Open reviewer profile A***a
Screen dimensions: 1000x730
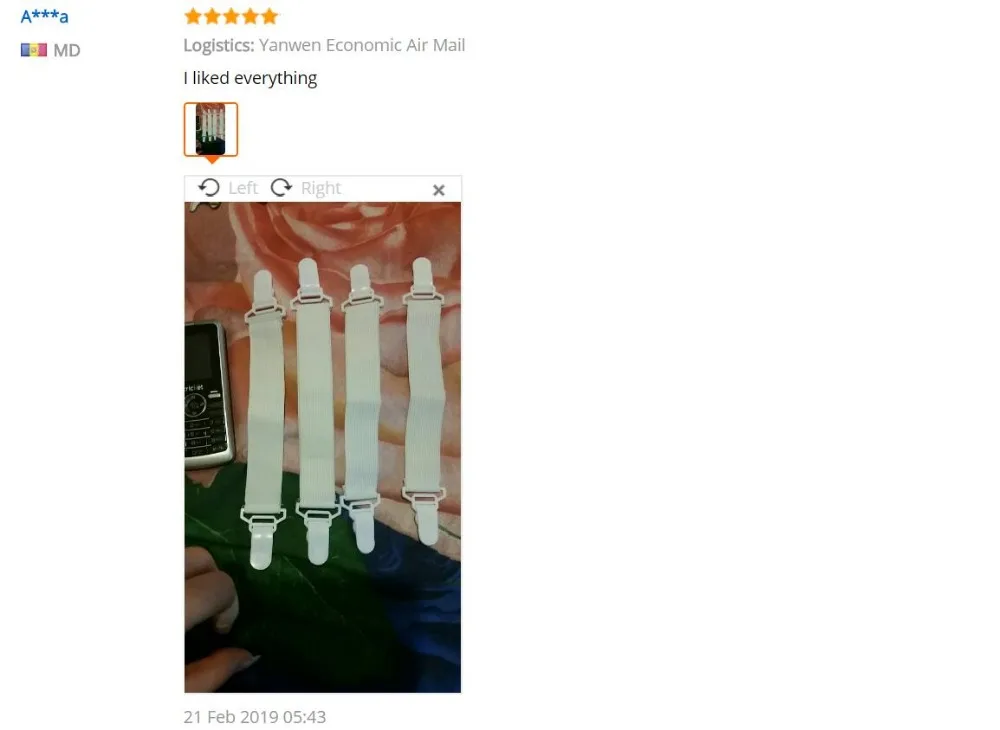(44, 16)
